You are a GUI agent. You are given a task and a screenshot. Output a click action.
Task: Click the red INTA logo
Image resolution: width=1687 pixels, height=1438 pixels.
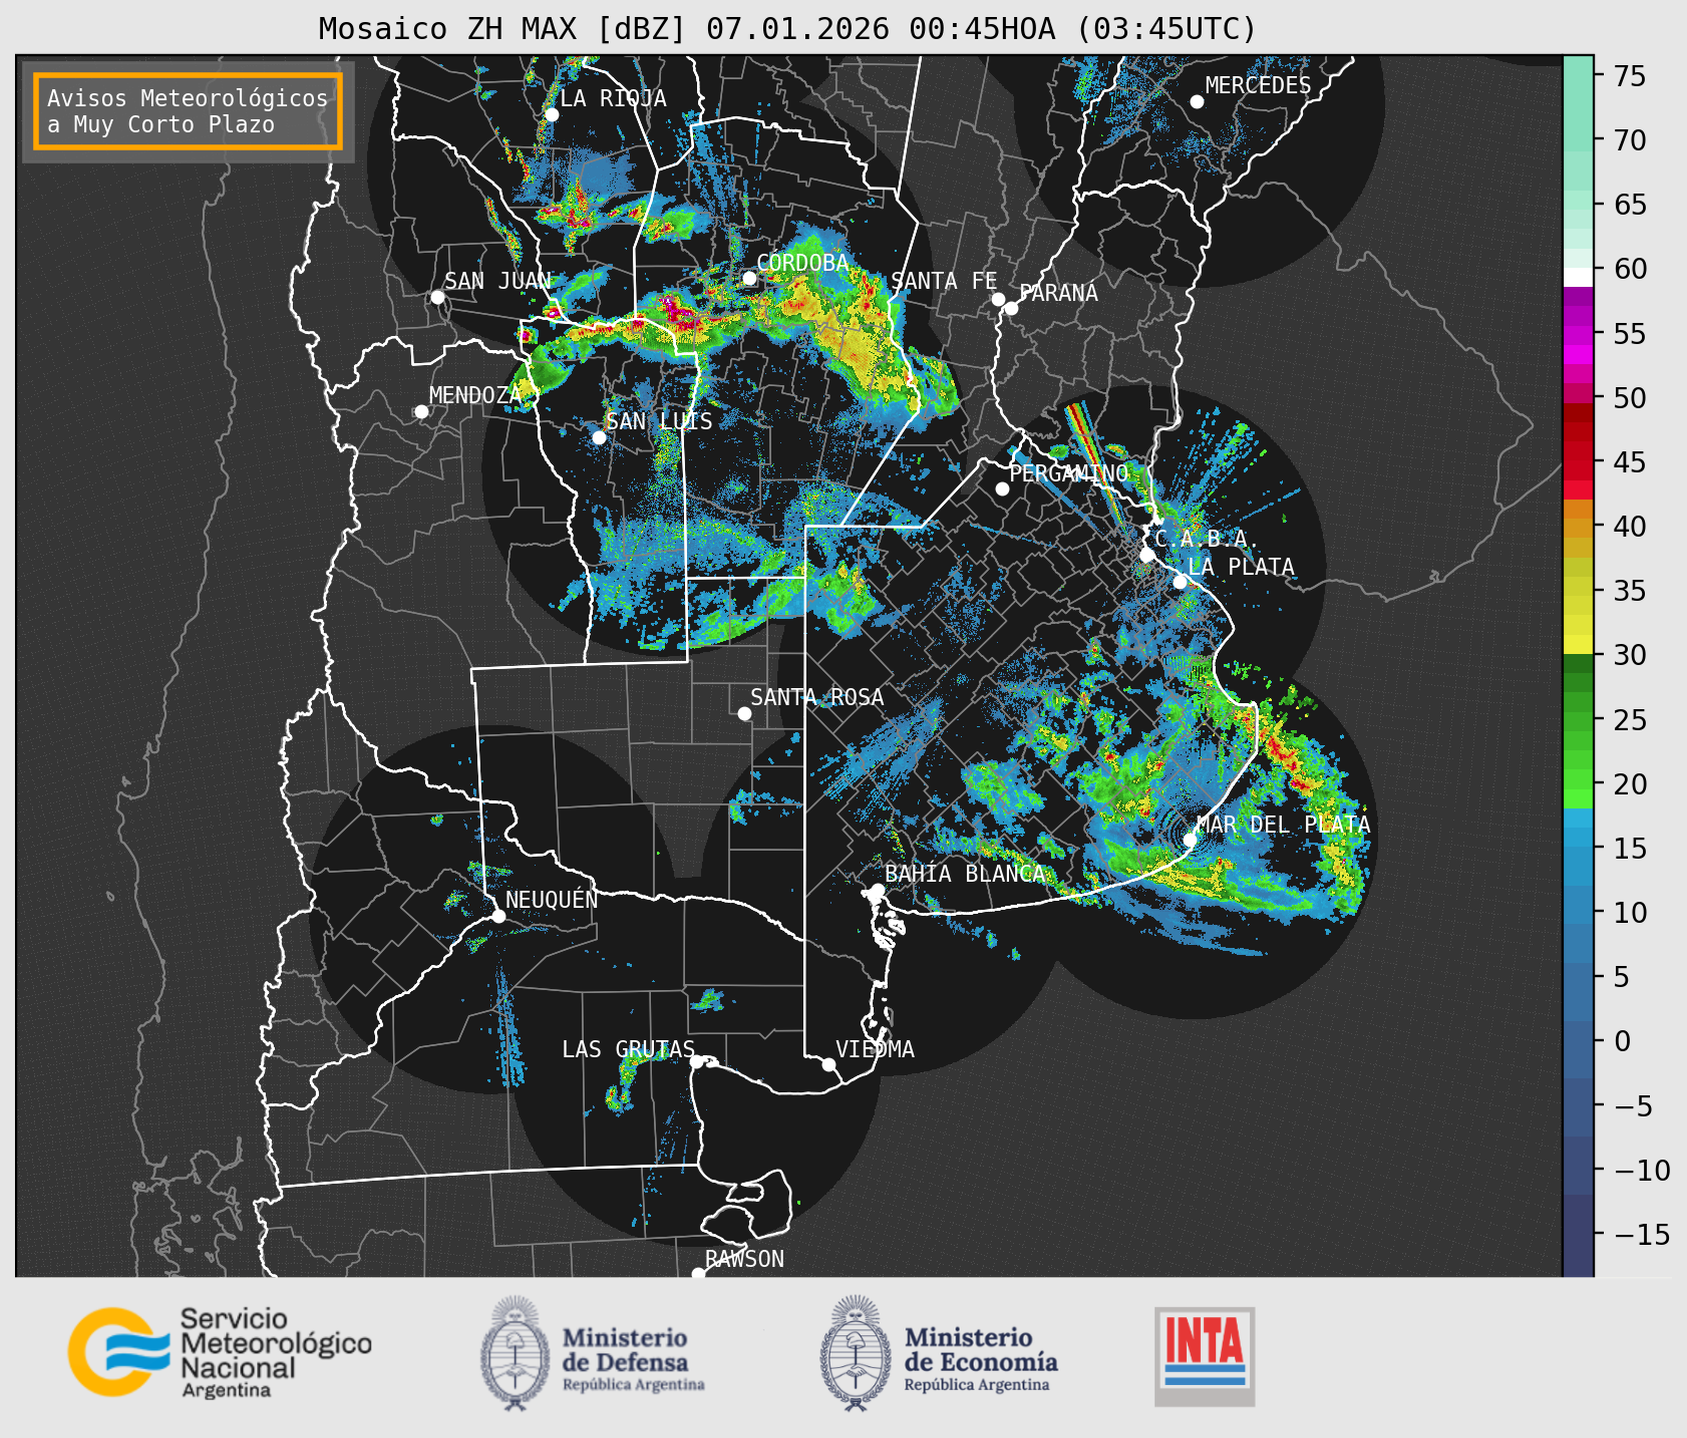pyautogui.click(x=1204, y=1355)
